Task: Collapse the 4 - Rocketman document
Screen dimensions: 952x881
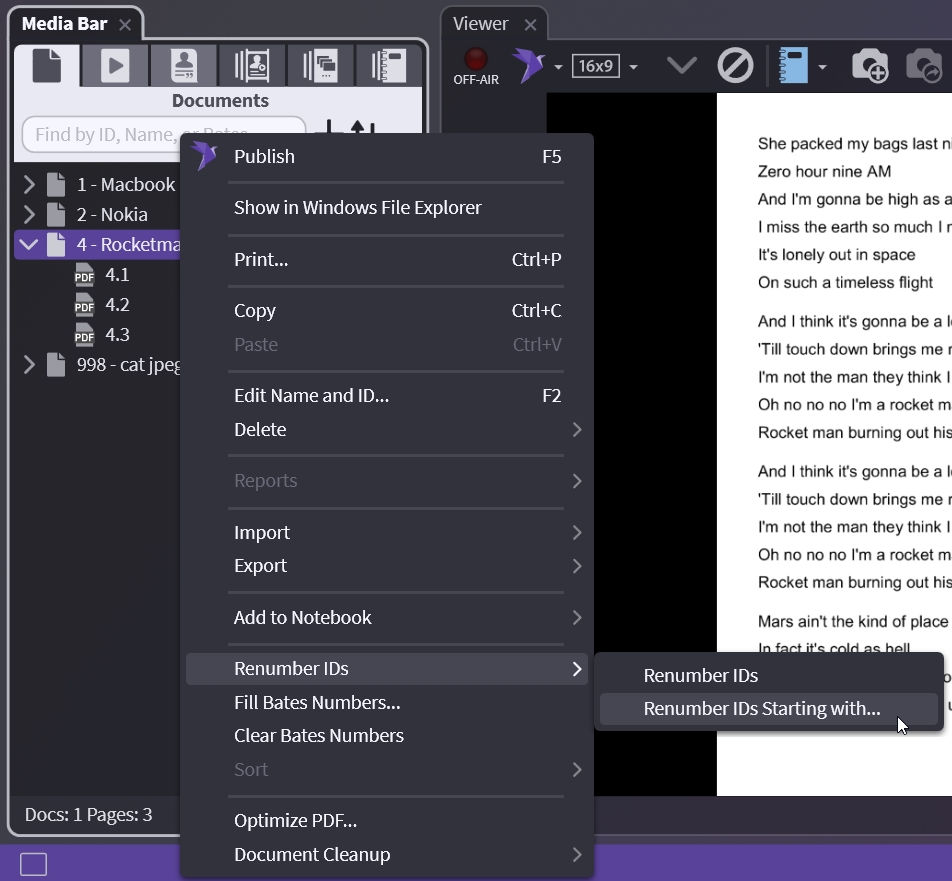Action: (x=29, y=244)
